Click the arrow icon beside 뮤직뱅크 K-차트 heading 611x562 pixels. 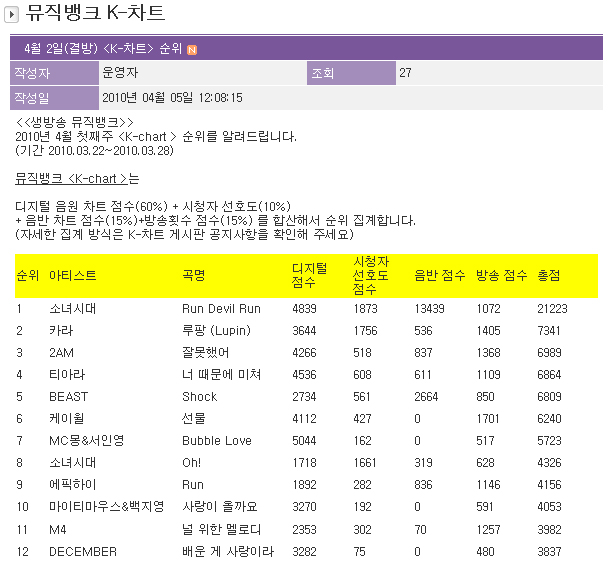11,15
